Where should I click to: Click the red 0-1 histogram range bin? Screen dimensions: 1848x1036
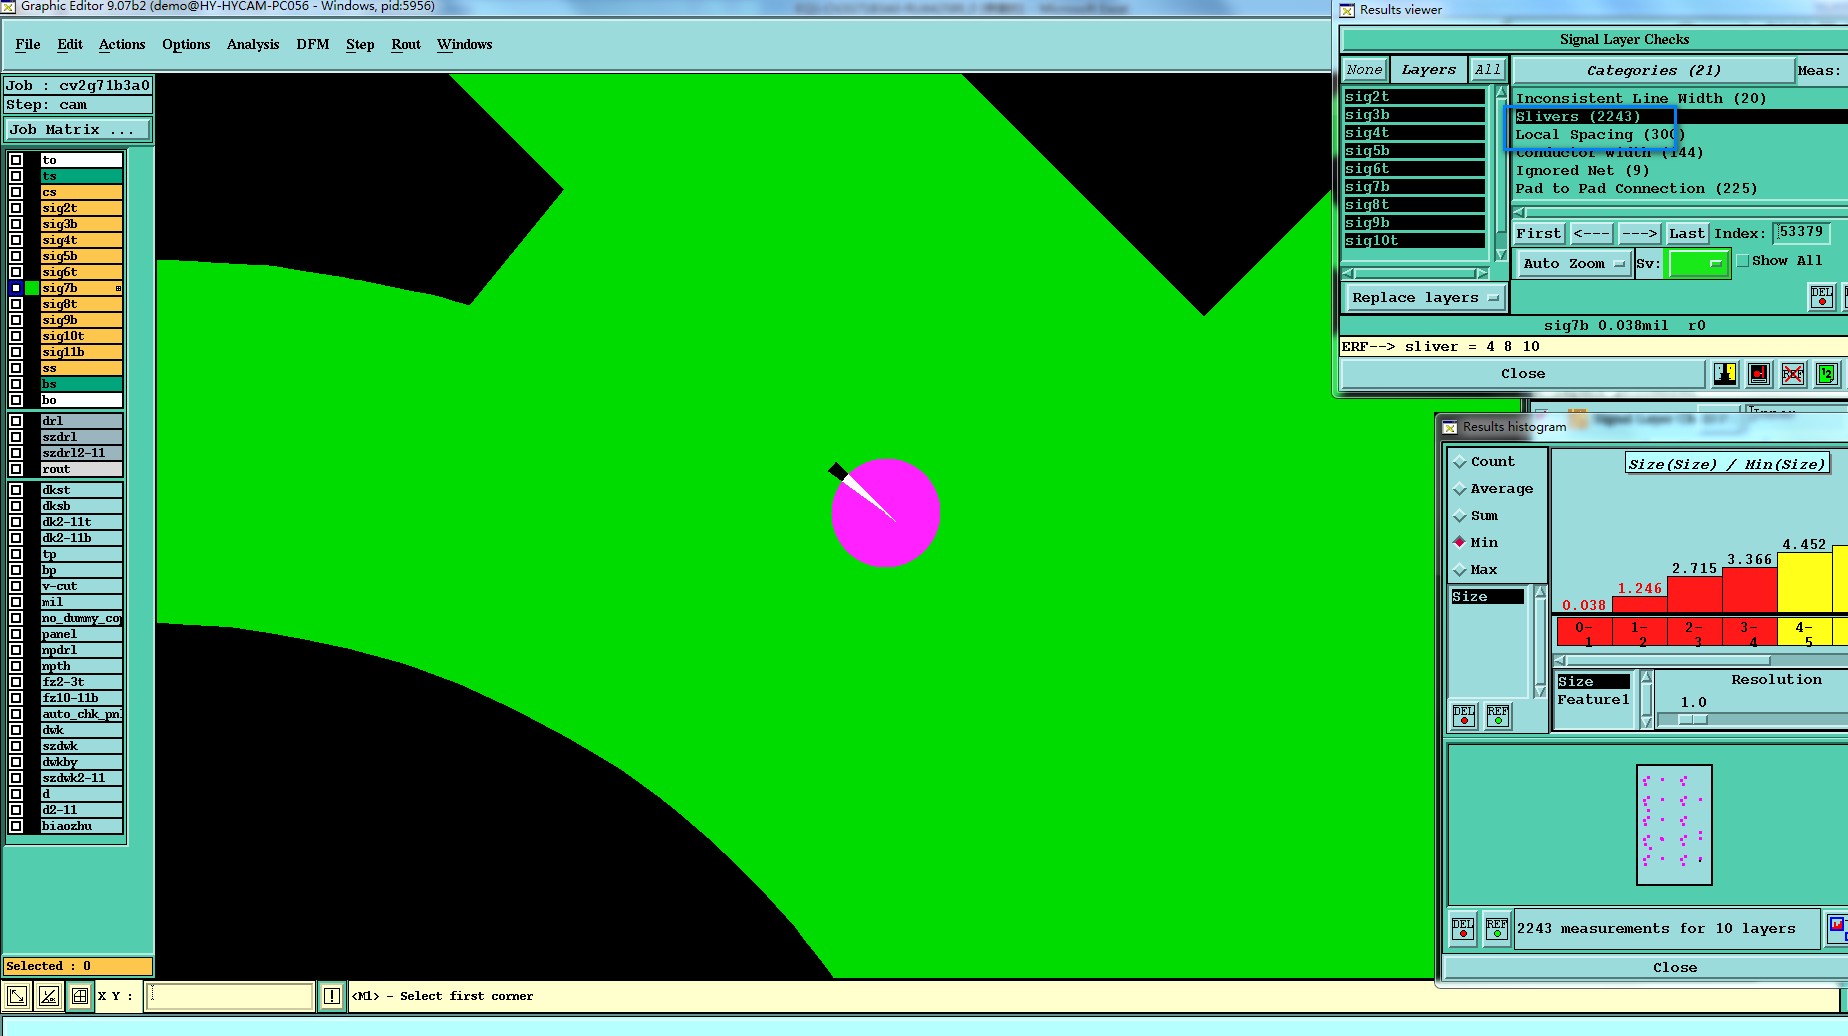pos(1584,633)
